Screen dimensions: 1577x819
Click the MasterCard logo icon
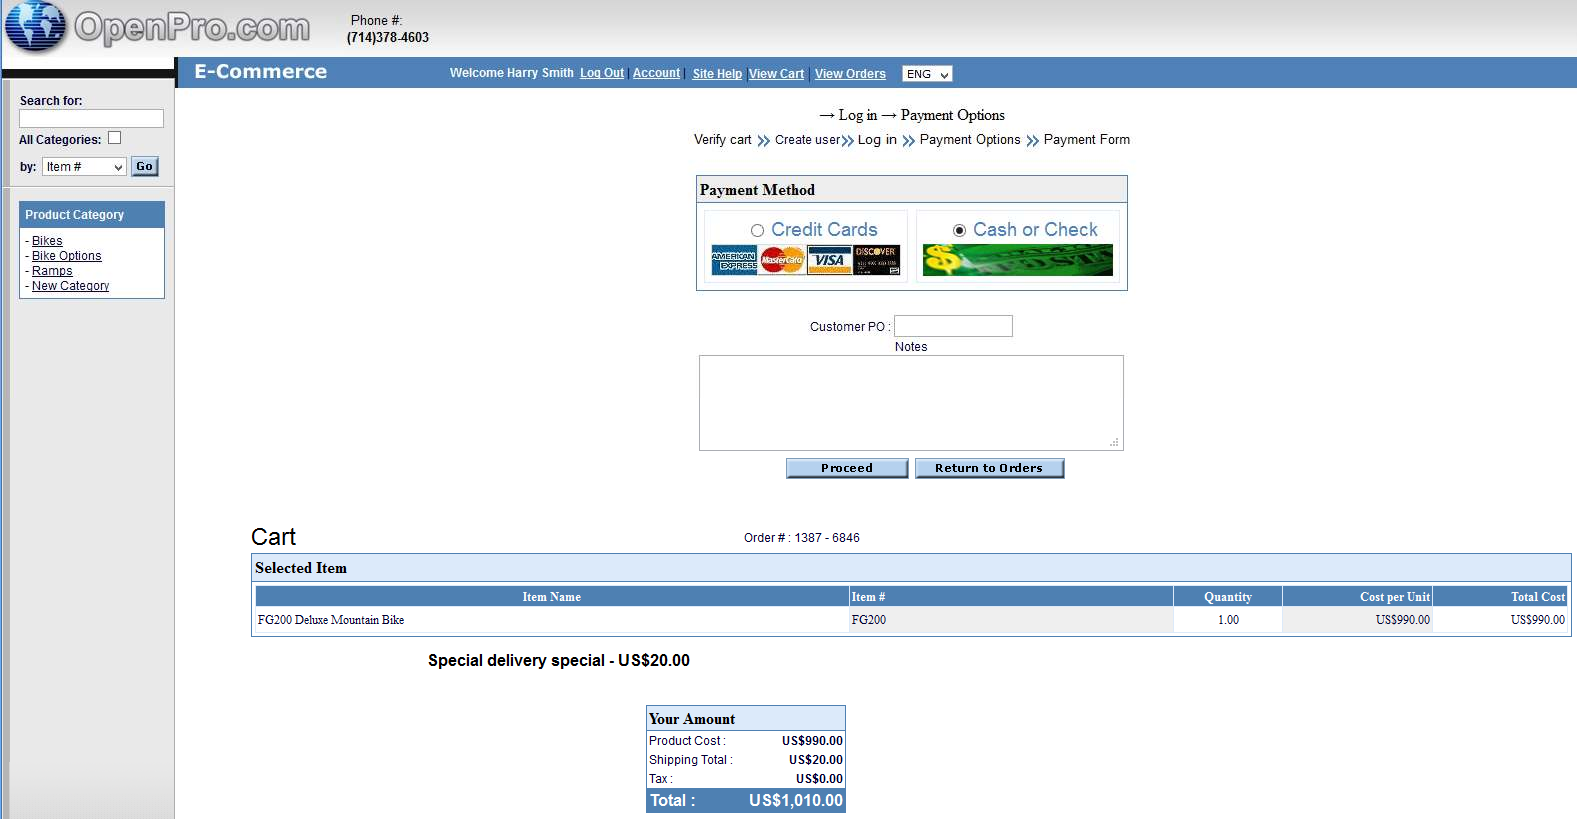(782, 260)
